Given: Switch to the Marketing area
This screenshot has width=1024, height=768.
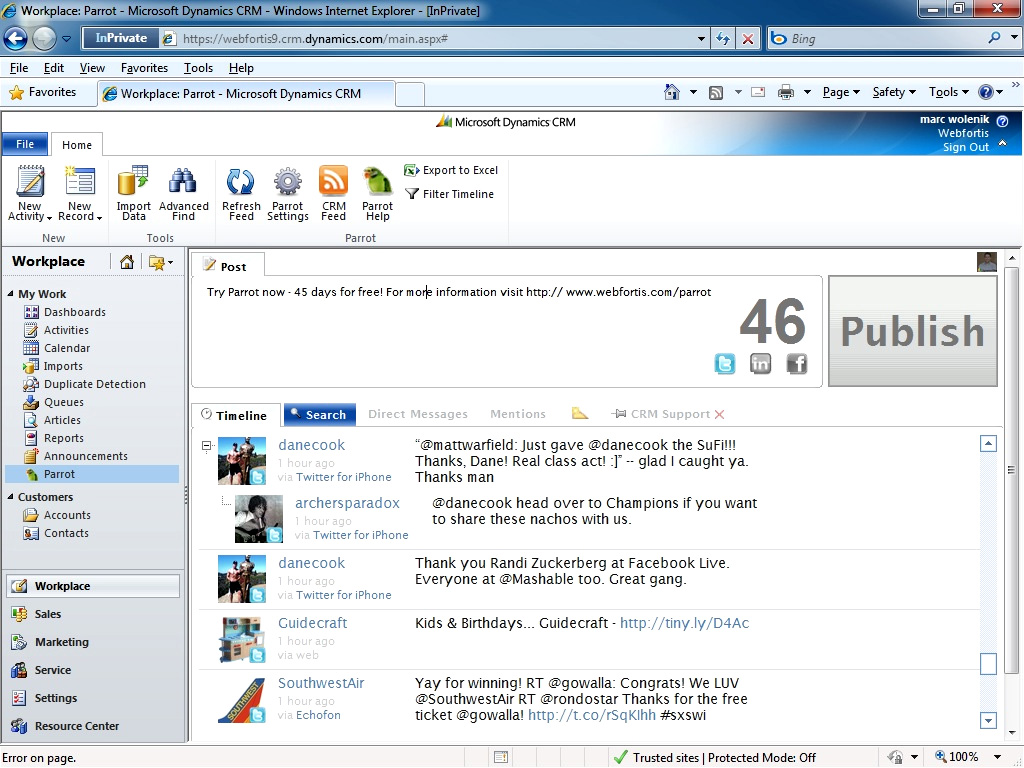Looking at the screenshot, I should point(93,642).
